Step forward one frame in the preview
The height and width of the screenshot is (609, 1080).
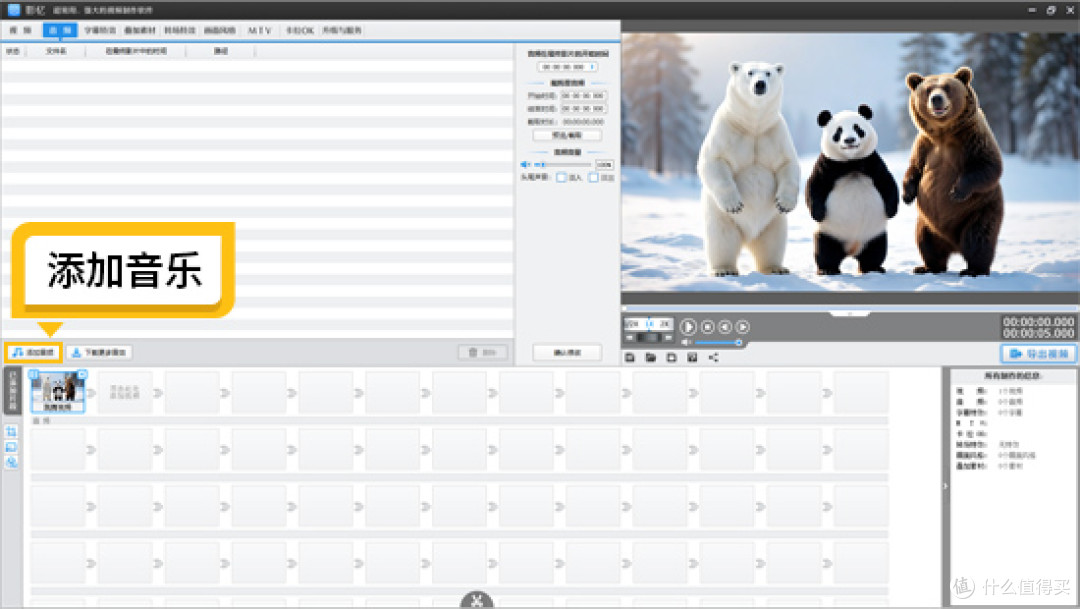point(742,327)
